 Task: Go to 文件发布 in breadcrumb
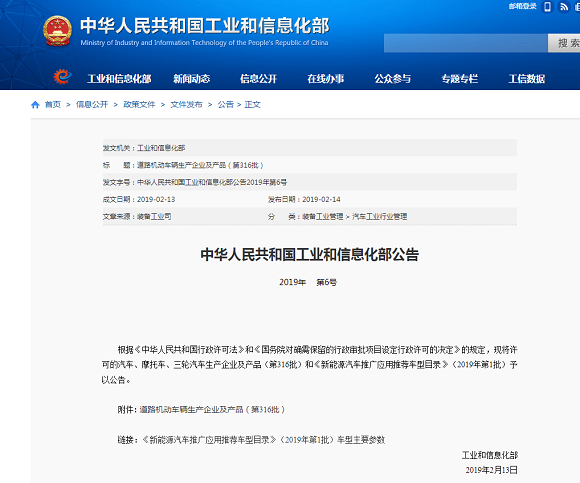(186, 105)
